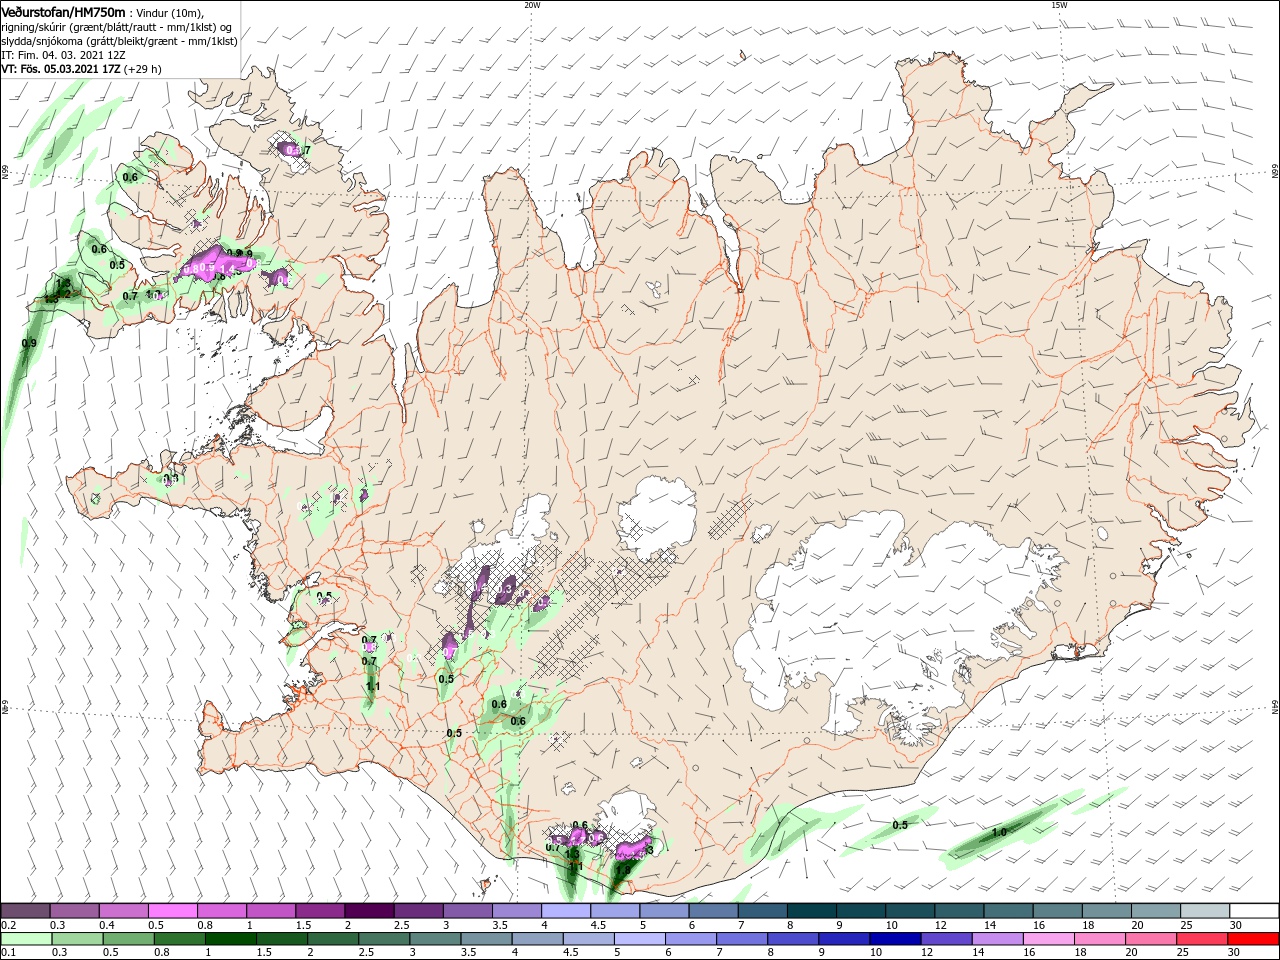Select the 'IT: Fim. 04. 03. 2021 12Z' line

coord(63,55)
